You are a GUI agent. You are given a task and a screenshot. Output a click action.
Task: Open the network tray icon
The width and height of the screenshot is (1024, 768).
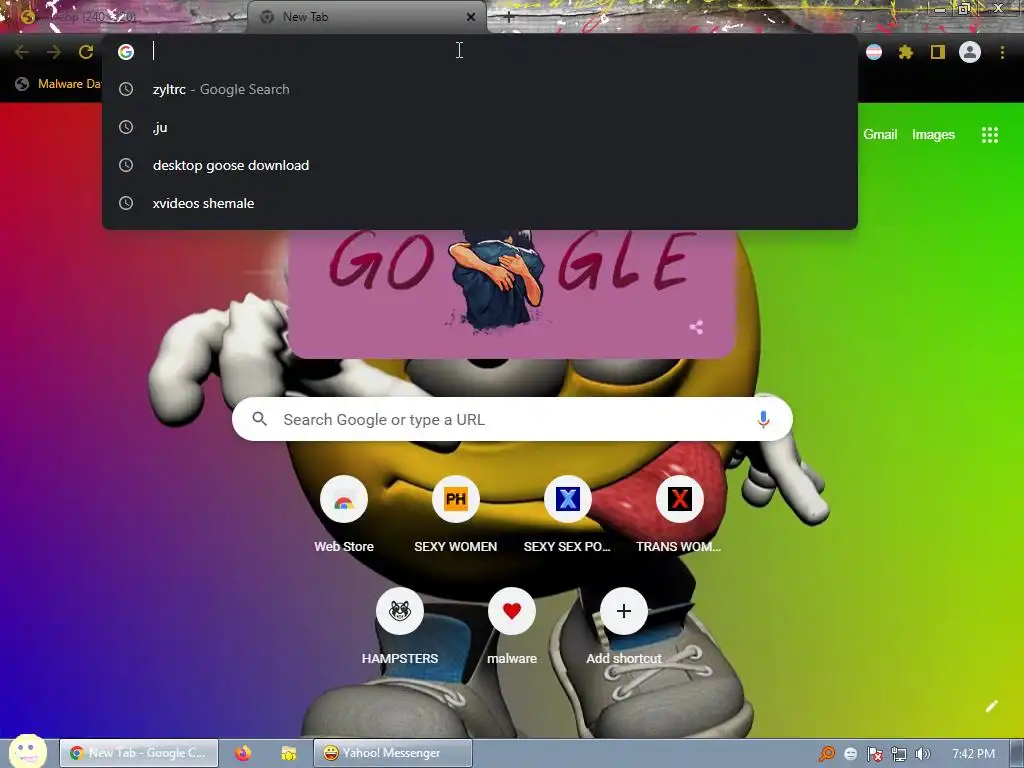click(899, 754)
